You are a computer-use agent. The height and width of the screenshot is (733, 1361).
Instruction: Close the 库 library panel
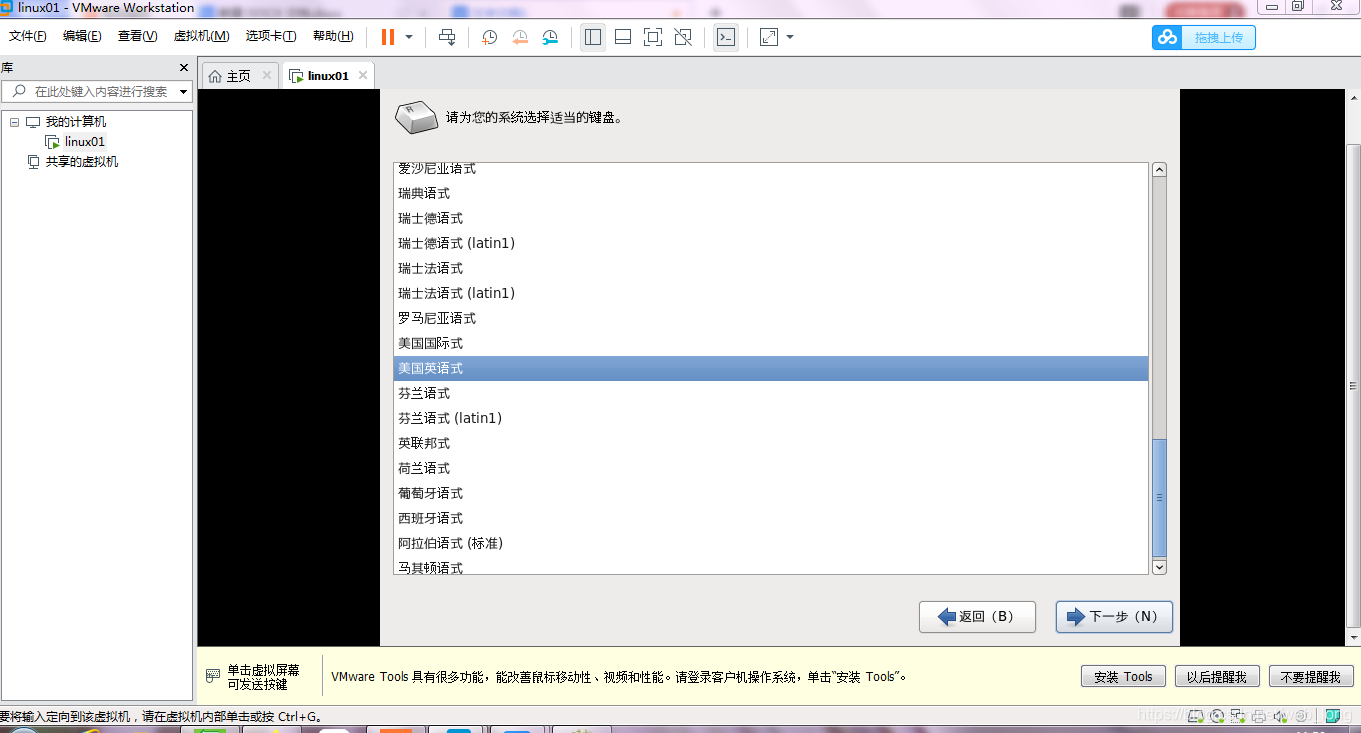coord(183,67)
